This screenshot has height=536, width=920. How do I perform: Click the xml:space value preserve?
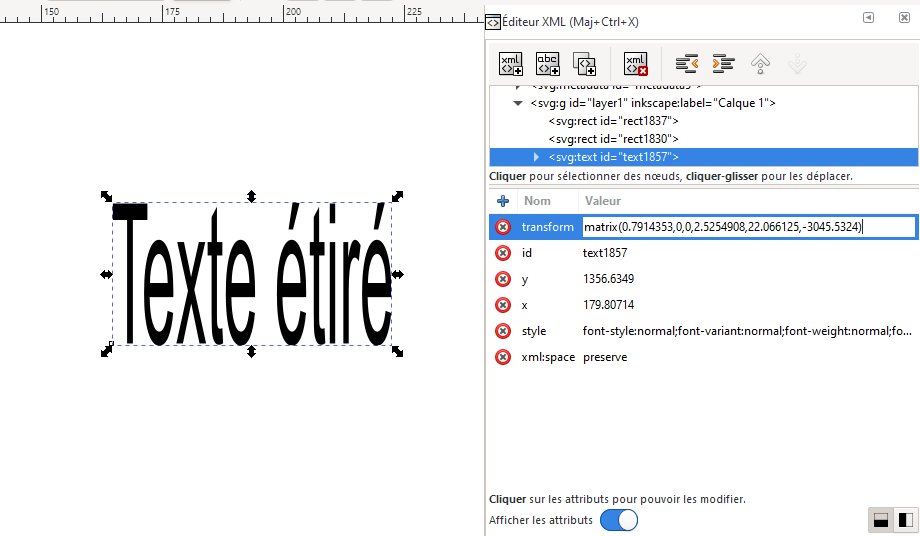(604, 357)
